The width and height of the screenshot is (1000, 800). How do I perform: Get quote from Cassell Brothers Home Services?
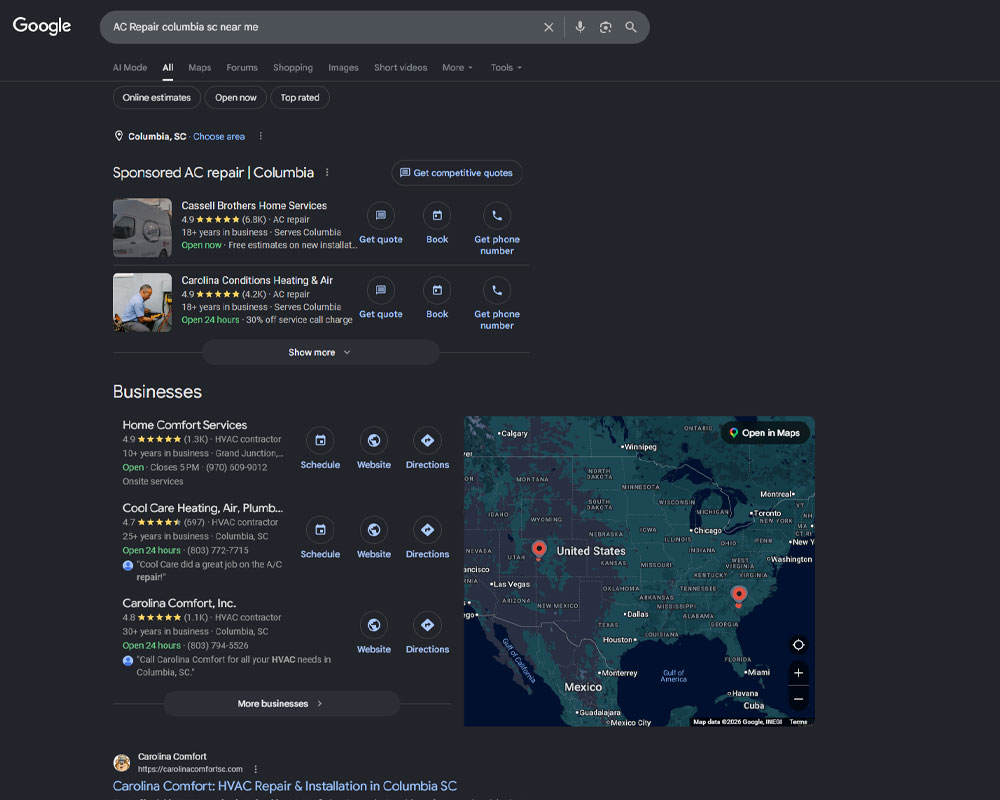tap(381, 224)
